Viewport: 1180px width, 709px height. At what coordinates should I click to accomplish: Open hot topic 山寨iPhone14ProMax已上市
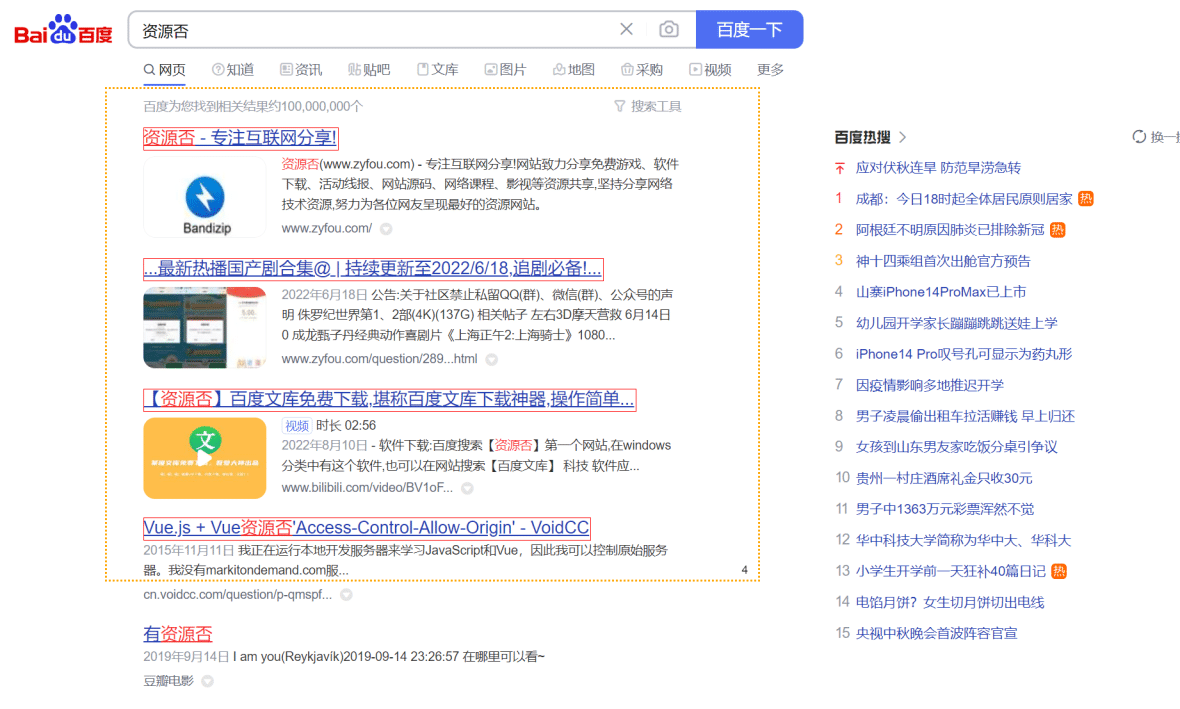(x=941, y=292)
